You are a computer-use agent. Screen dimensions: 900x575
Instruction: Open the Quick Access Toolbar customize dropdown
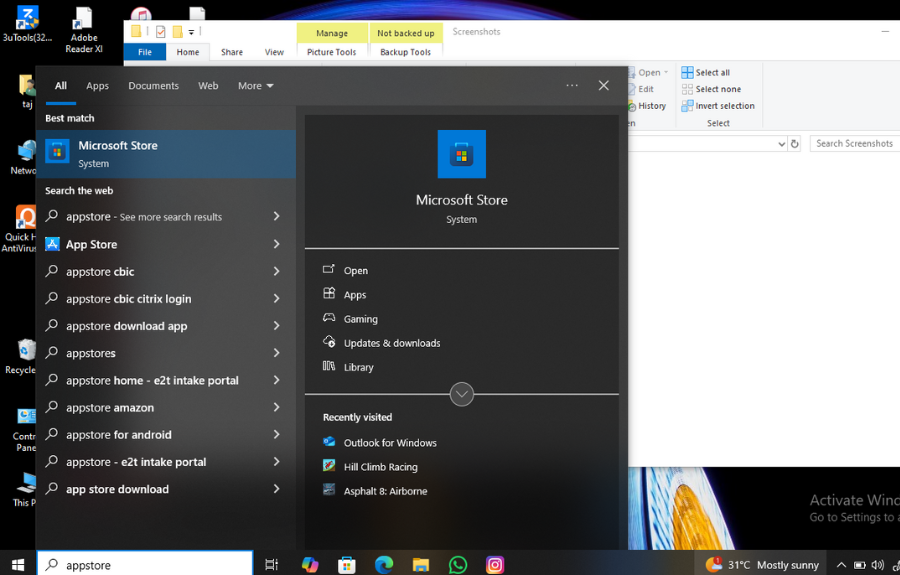[x=191, y=32]
